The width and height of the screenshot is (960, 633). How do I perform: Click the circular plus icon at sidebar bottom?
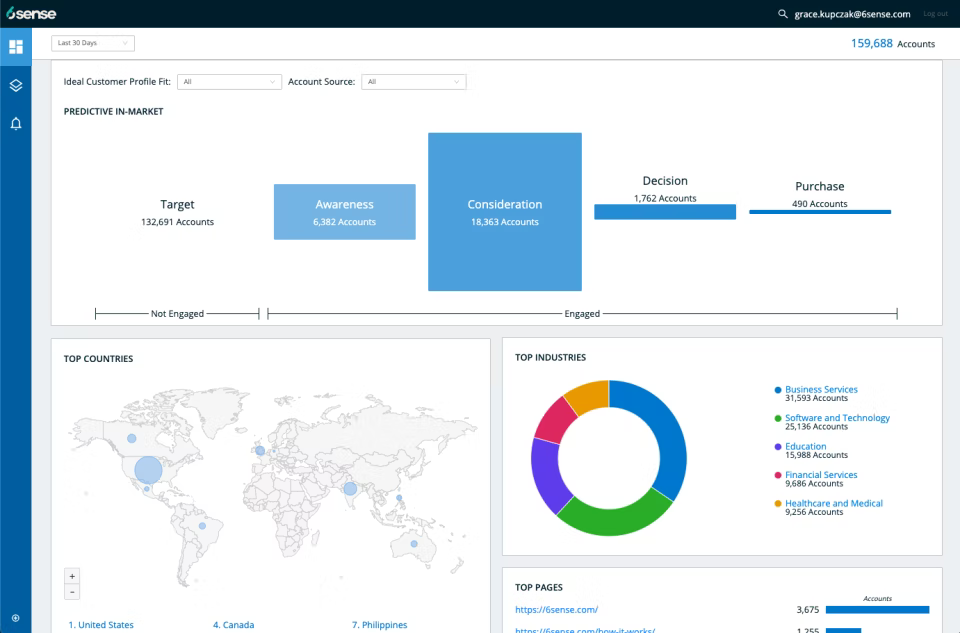pyautogui.click(x=16, y=618)
